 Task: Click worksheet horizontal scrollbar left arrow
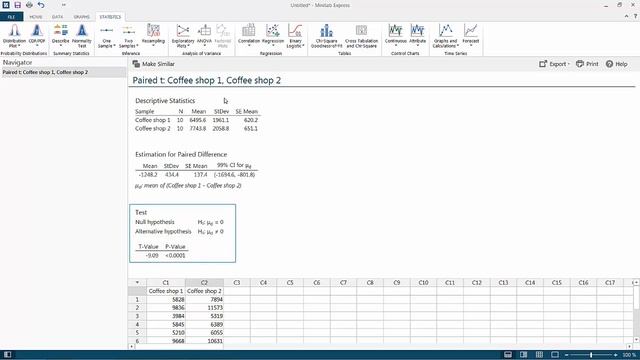[131, 347]
